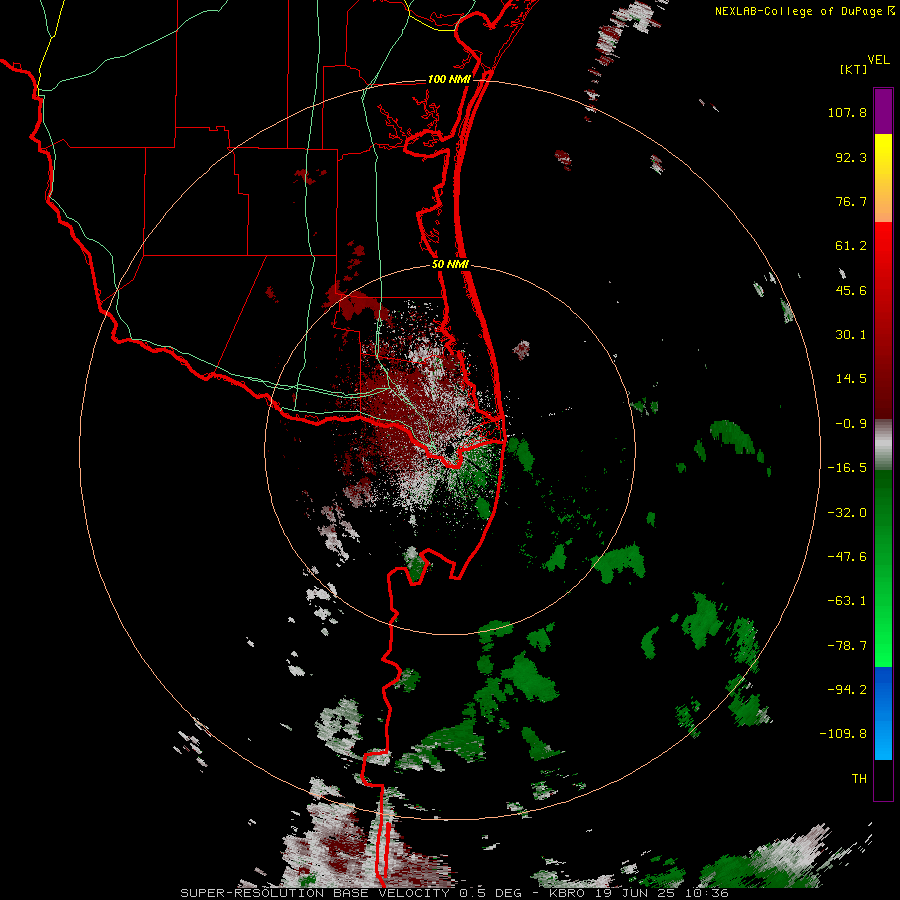Click the VEL legend title
The image size is (900, 900).
tap(878, 60)
